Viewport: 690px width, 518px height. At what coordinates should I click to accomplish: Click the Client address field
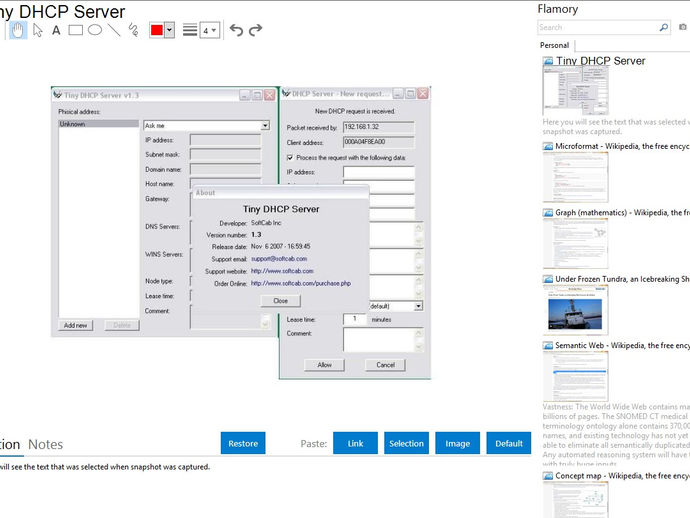pyautogui.click(x=378, y=142)
